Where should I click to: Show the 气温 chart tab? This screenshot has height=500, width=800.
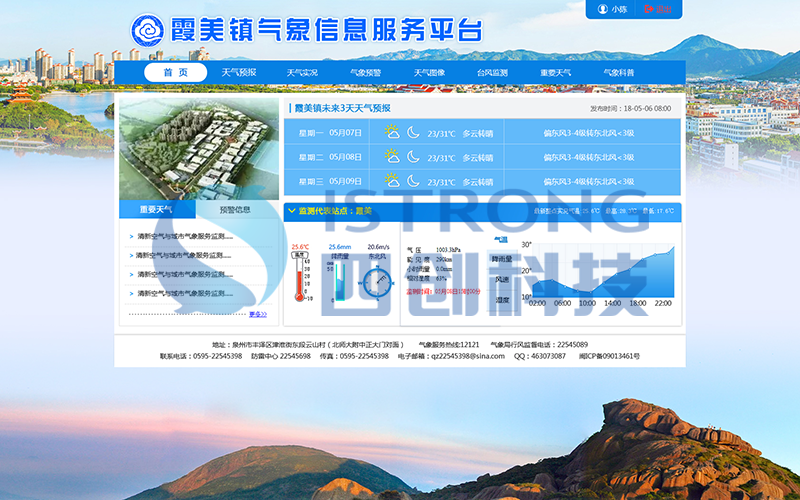pos(501,239)
